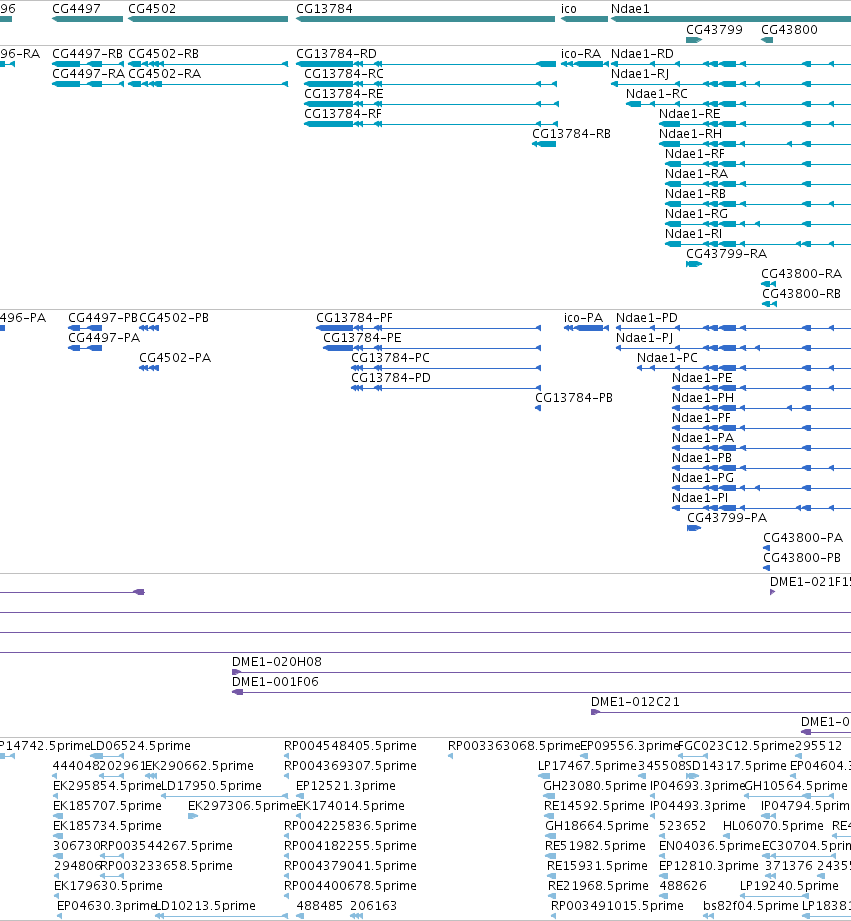
Task: Click the DME1-021F15 clone marker
Action: tap(772, 591)
